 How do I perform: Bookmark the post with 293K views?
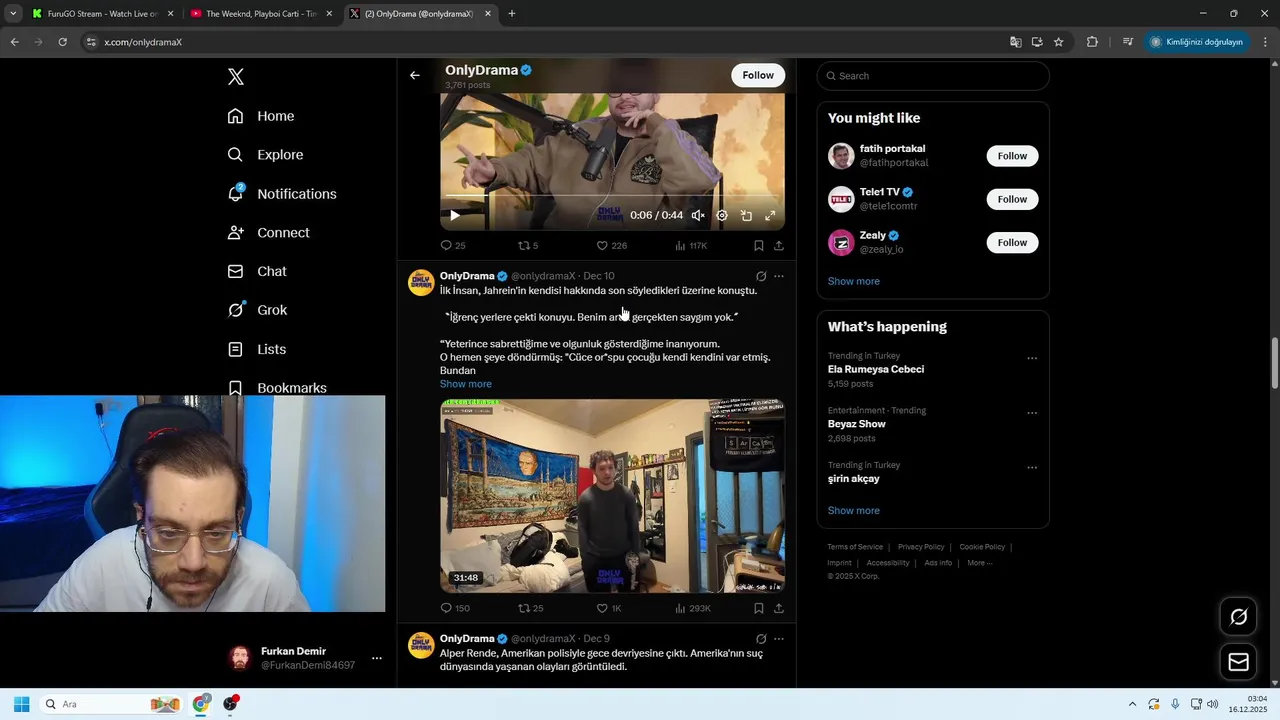pyautogui.click(x=759, y=608)
